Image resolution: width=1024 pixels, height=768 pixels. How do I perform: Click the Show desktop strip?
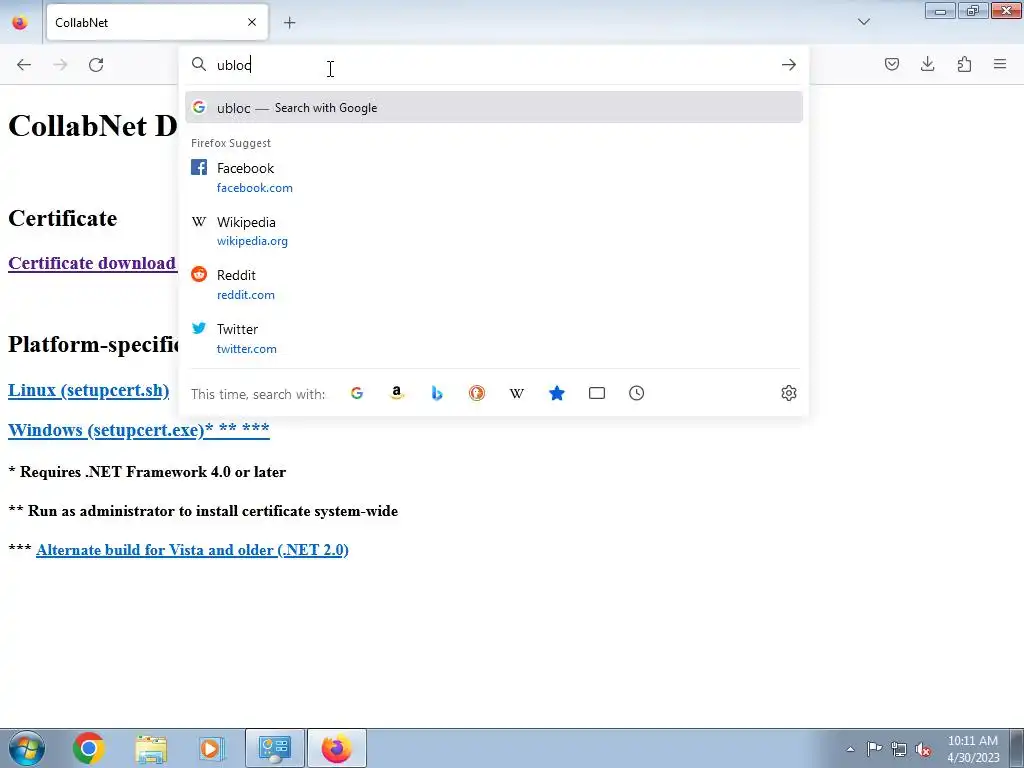[x=1016, y=748]
